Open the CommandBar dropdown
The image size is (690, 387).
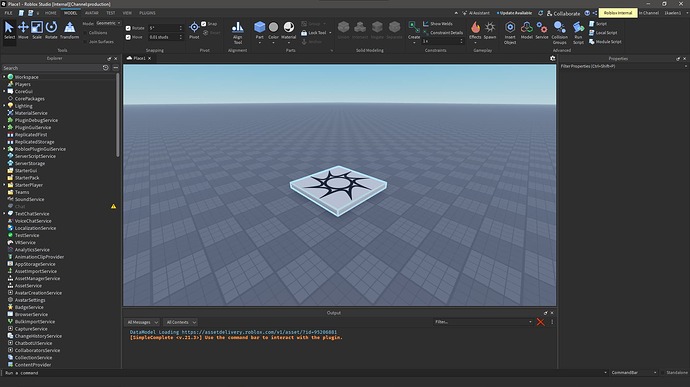[x=634, y=373]
